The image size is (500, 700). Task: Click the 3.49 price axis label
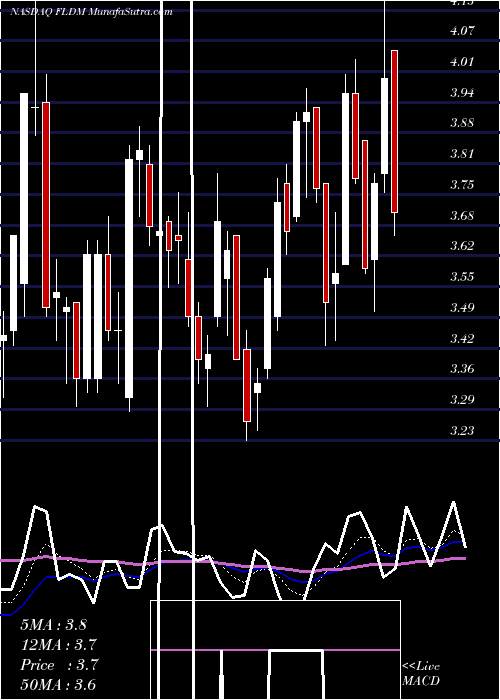462,307
